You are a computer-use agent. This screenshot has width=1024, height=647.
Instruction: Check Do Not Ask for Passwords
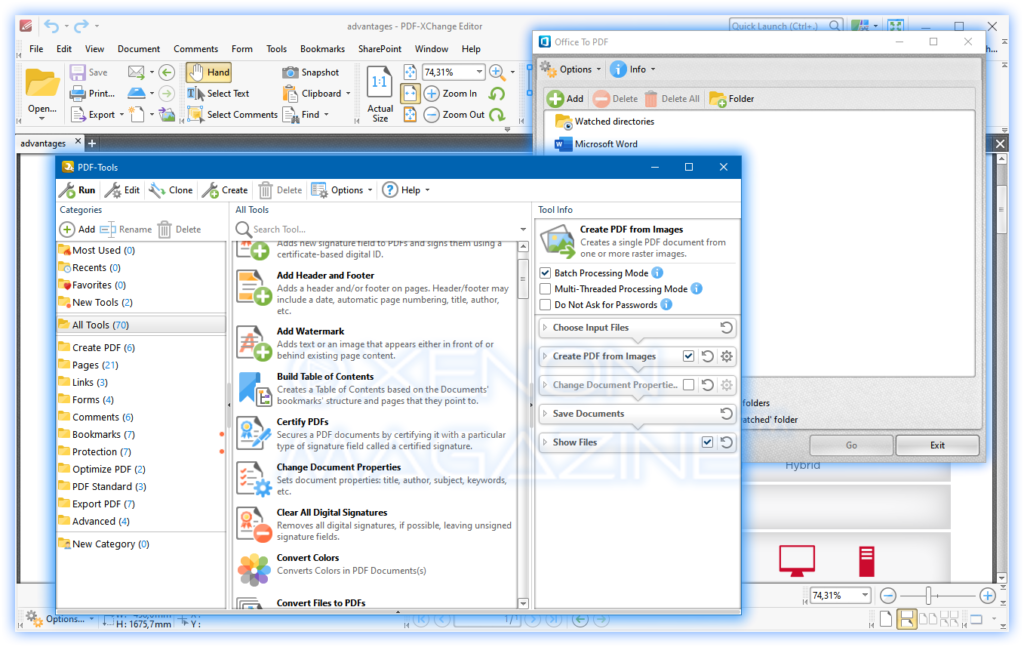point(543,306)
